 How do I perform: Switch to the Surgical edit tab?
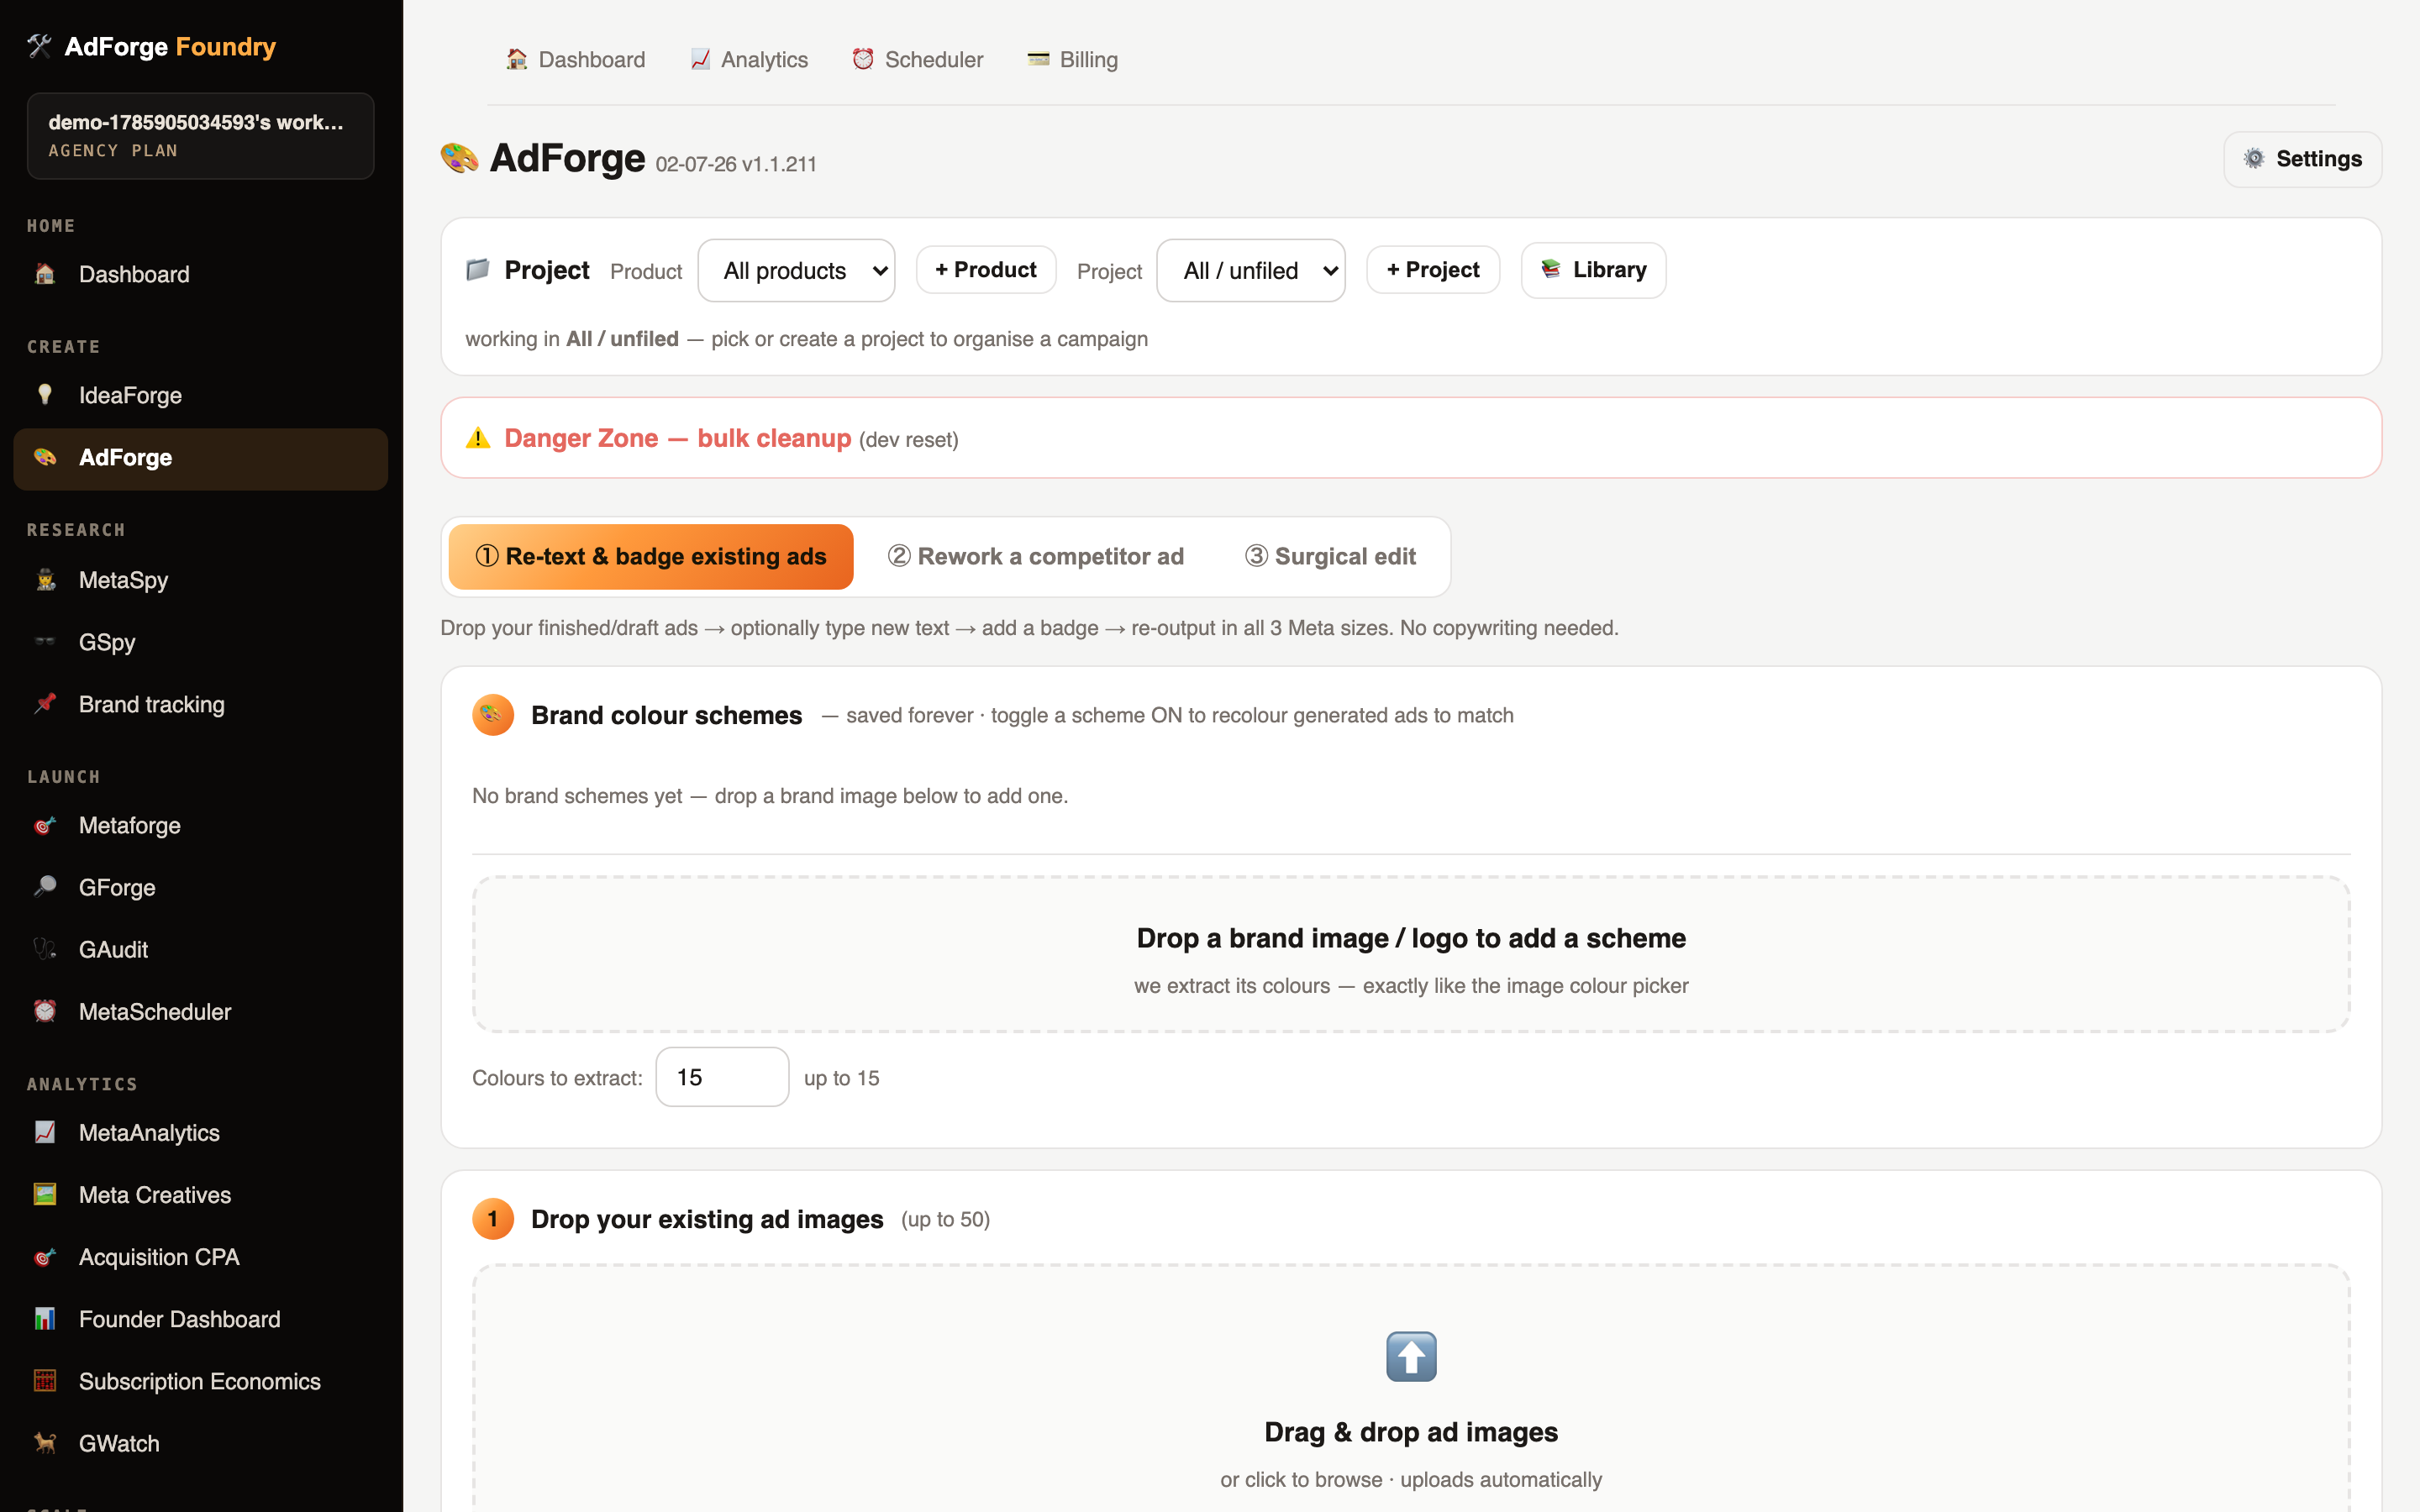pos(1330,556)
